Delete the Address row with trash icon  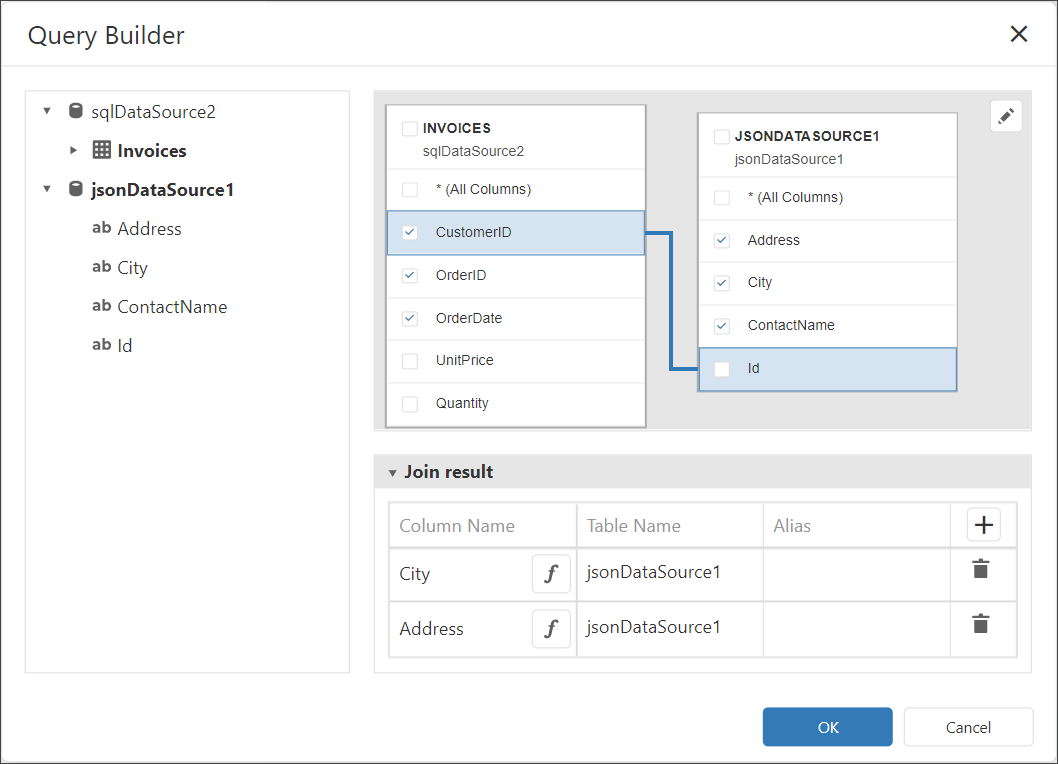pos(981,625)
